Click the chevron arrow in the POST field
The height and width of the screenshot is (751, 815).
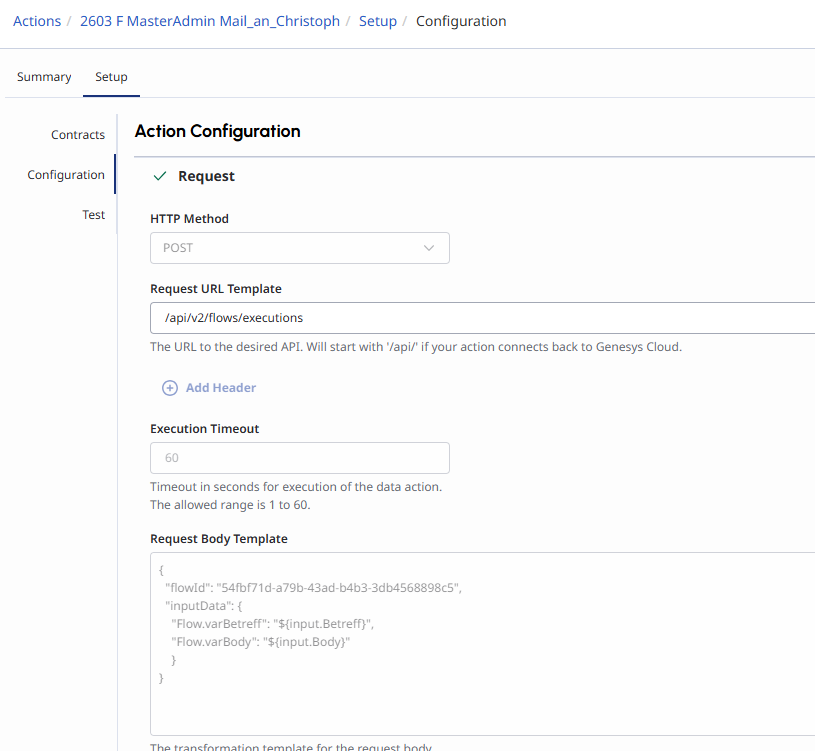pyautogui.click(x=429, y=248)
